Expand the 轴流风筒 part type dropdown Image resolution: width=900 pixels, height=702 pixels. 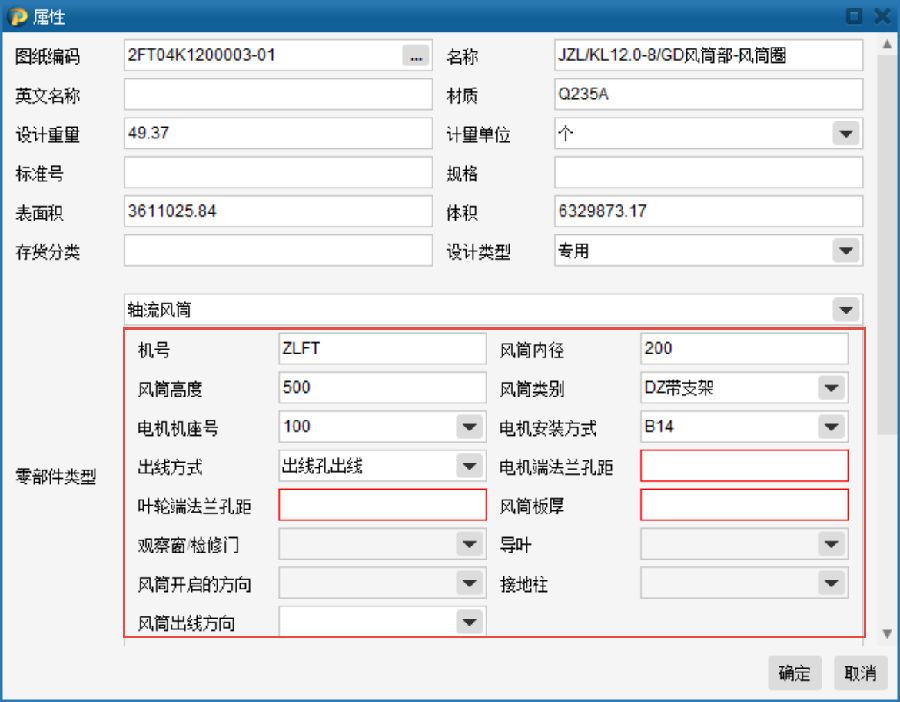click(x=845, y=310)
